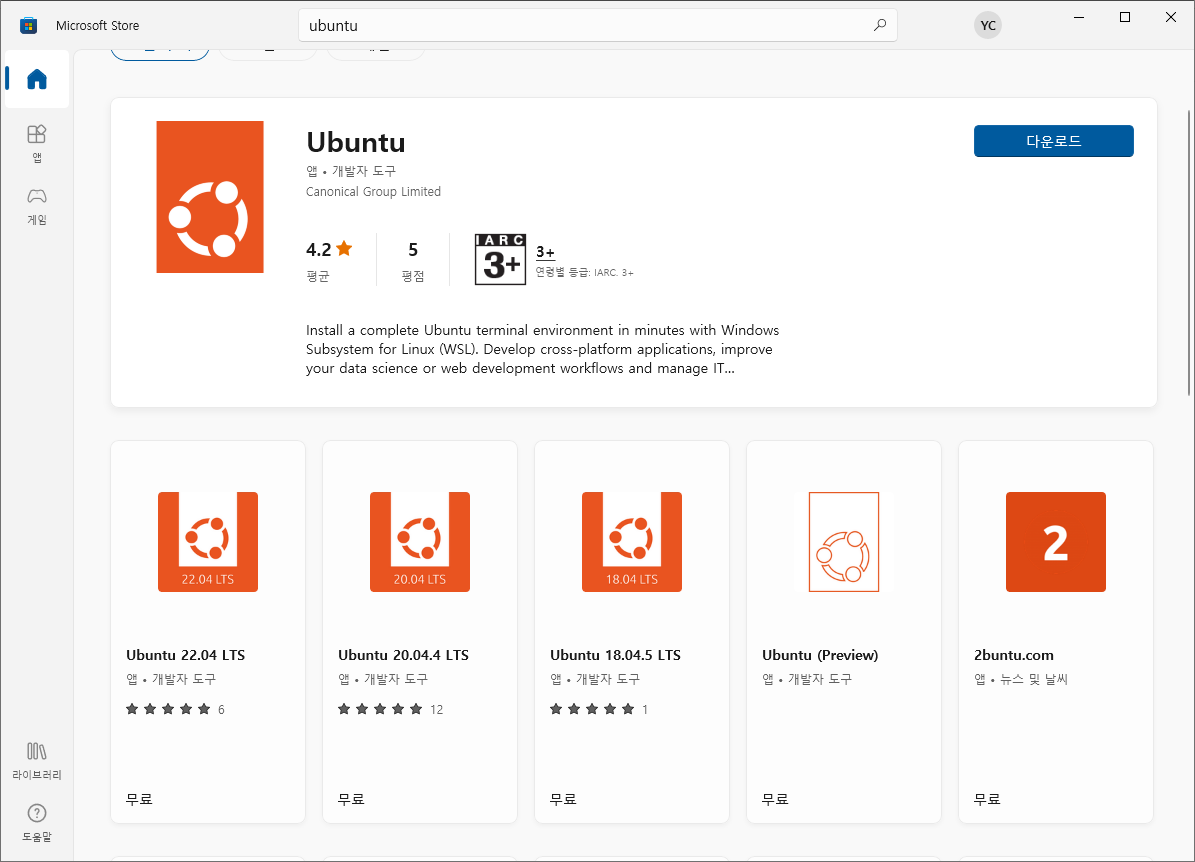The height and width of the screenshot is (862, 1195).
Task: Click the large Ubuntu app logo
Action: [x=210, y=197]
